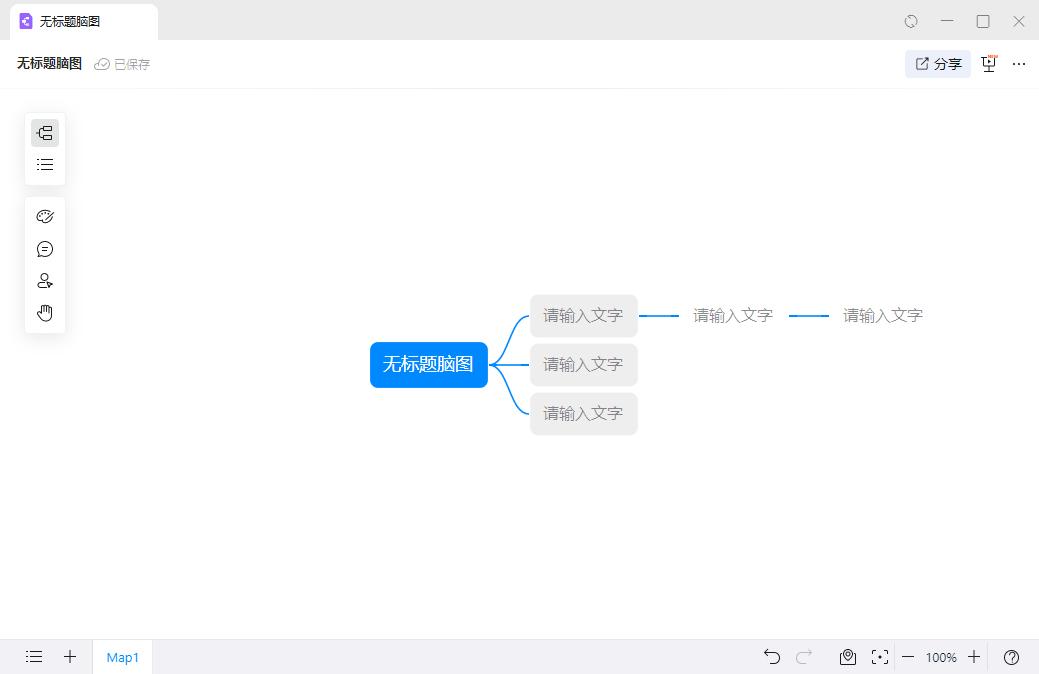1039x674 pixels.
Task: Click the app logo in title tab
Action: (26, 21)
